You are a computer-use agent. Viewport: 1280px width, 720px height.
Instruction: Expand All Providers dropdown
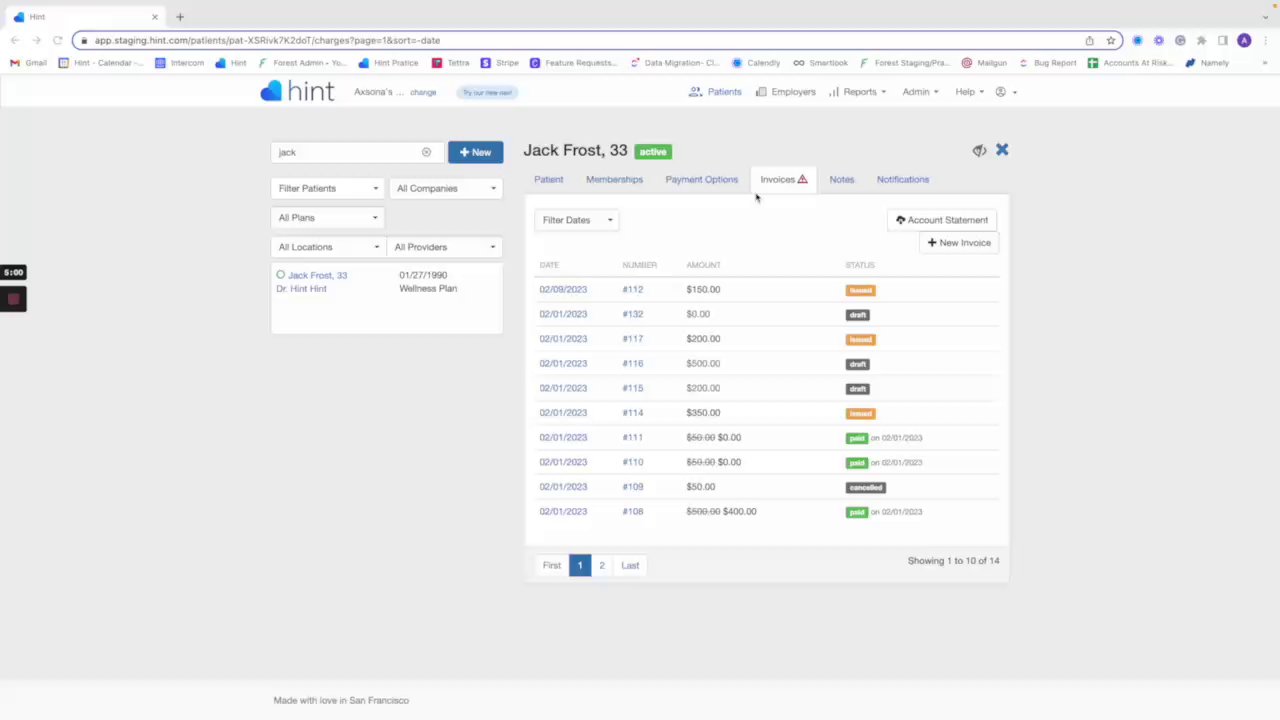[x=444, y=247]
